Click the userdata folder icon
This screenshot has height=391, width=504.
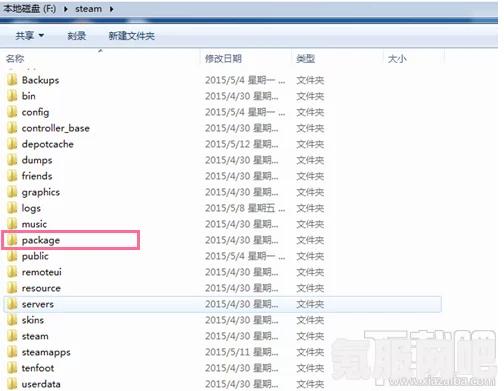coord(12,384)
